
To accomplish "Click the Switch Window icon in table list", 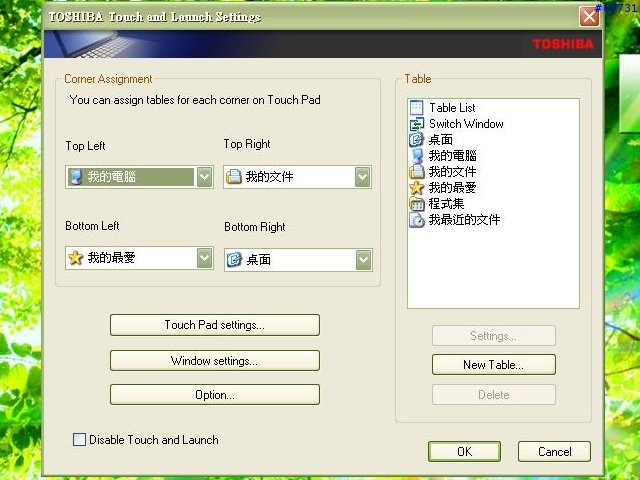I will coord(416,124).
